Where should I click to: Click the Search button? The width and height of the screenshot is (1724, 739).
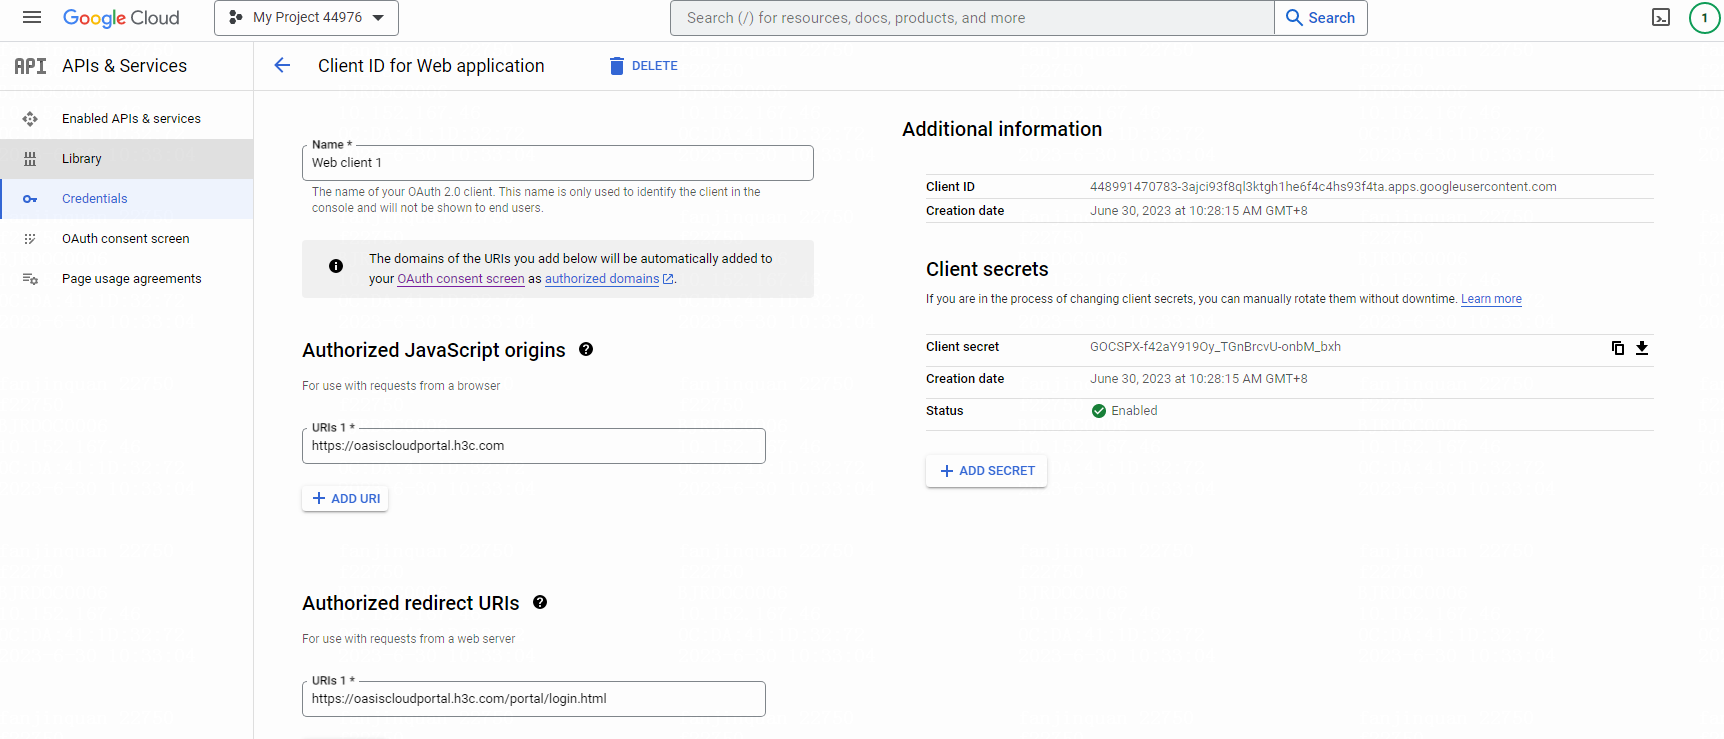[1321, 18]
